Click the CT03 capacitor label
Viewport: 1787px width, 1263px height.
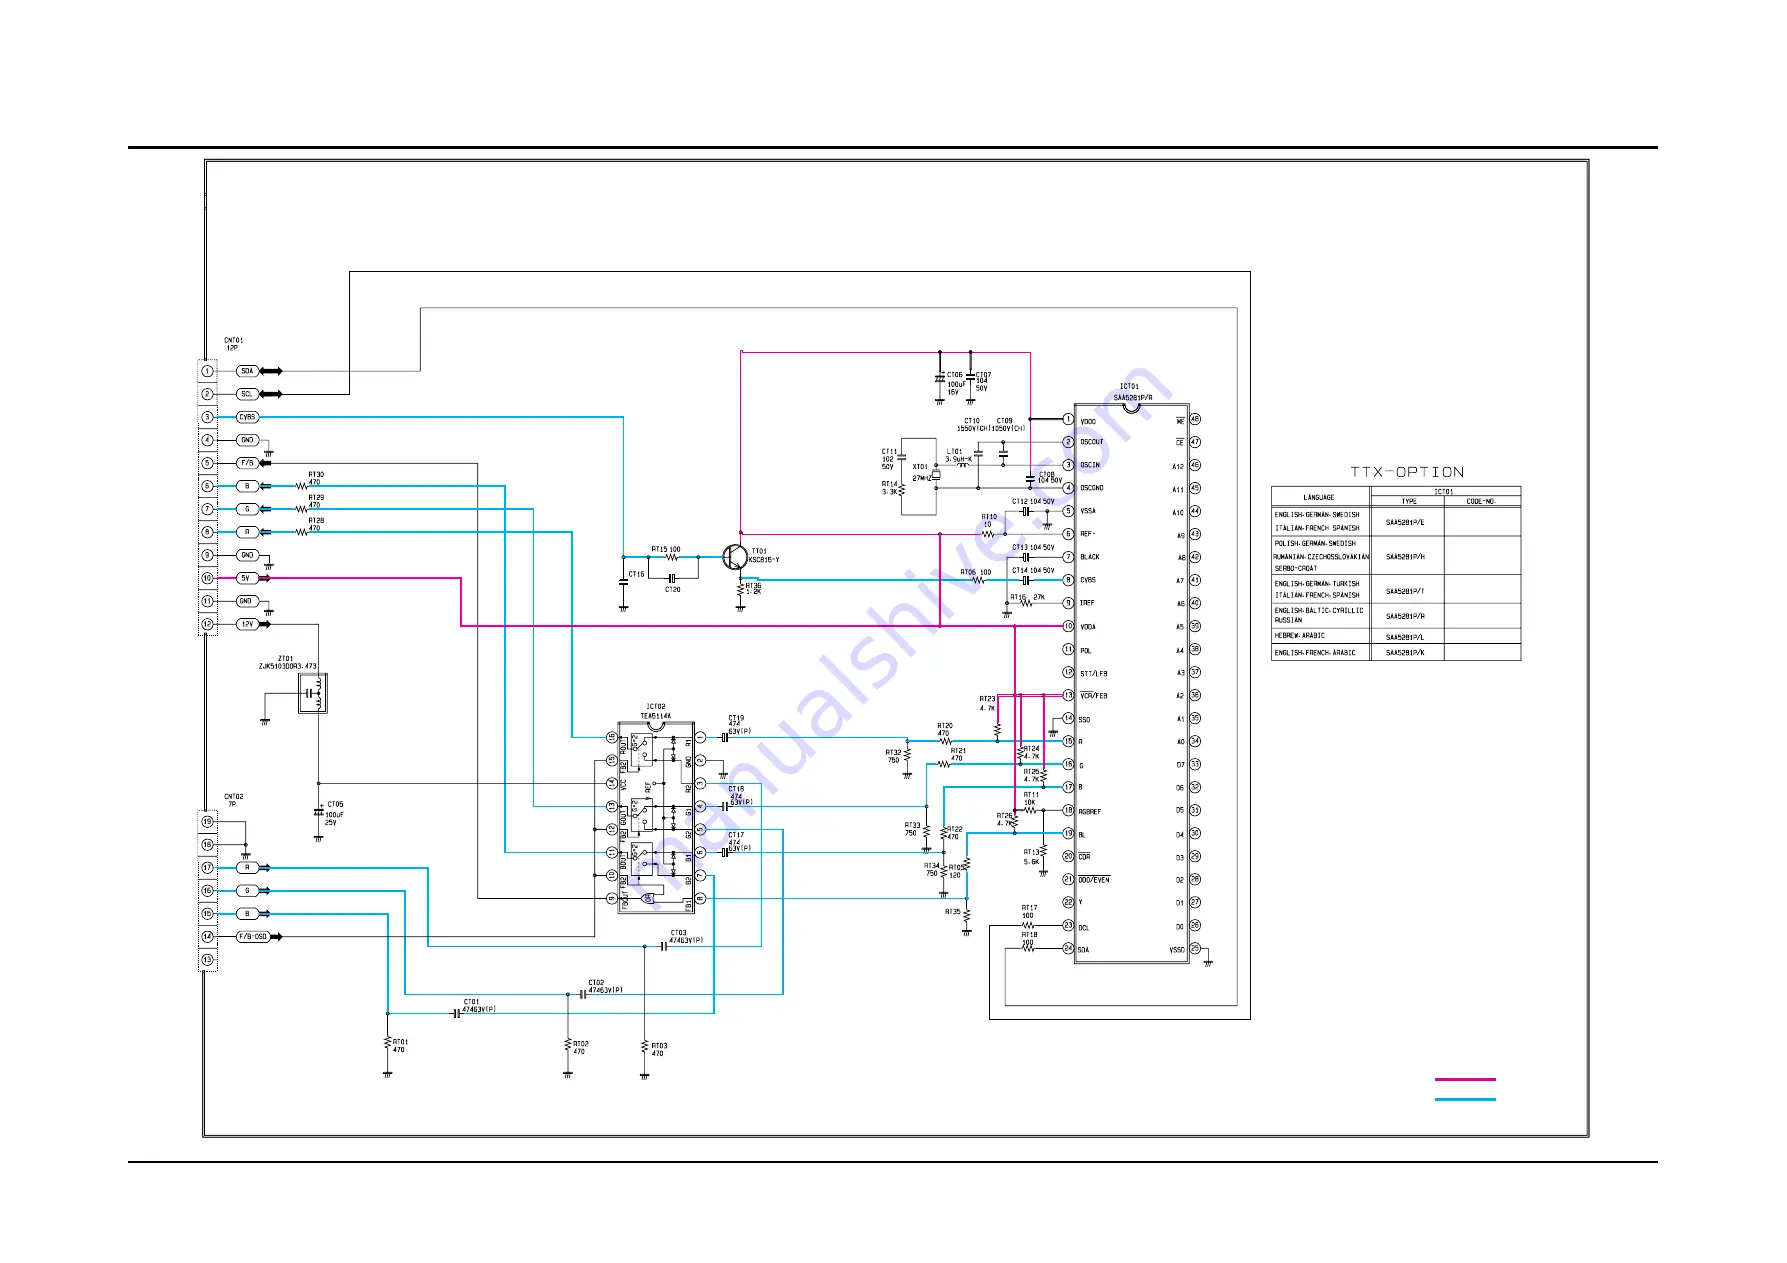(x=686, y=937)
